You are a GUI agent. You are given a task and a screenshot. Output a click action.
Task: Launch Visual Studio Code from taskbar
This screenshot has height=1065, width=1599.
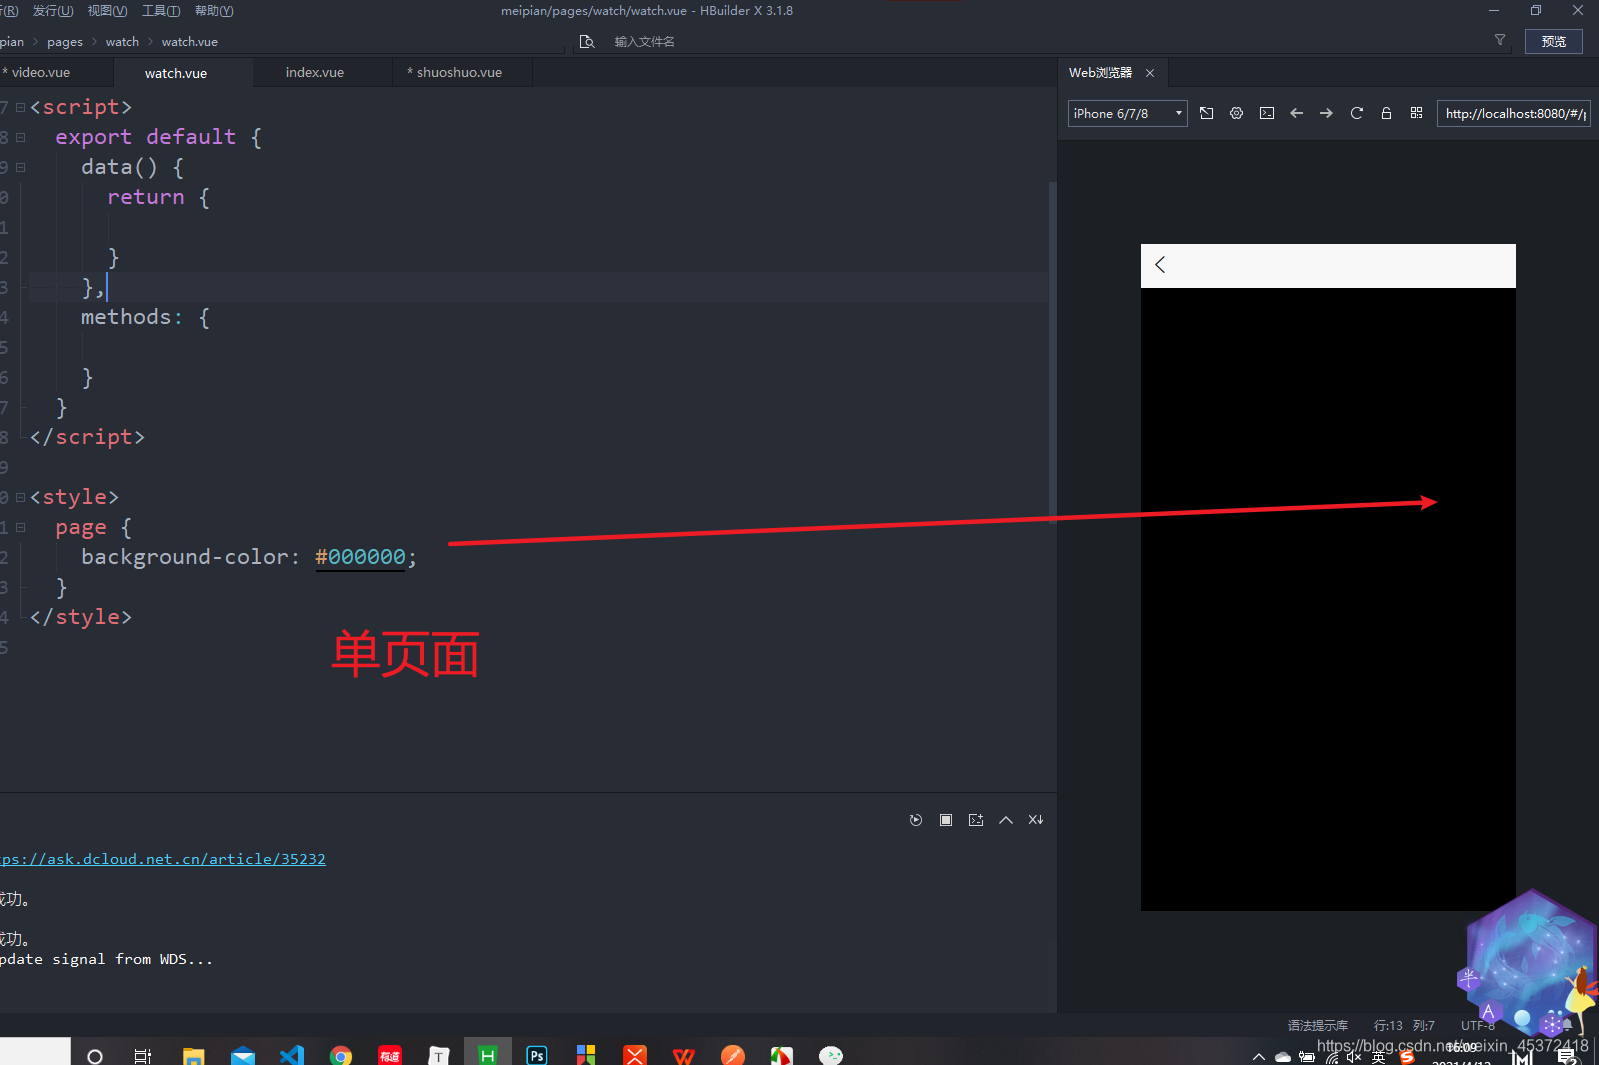click(292, 1056)
